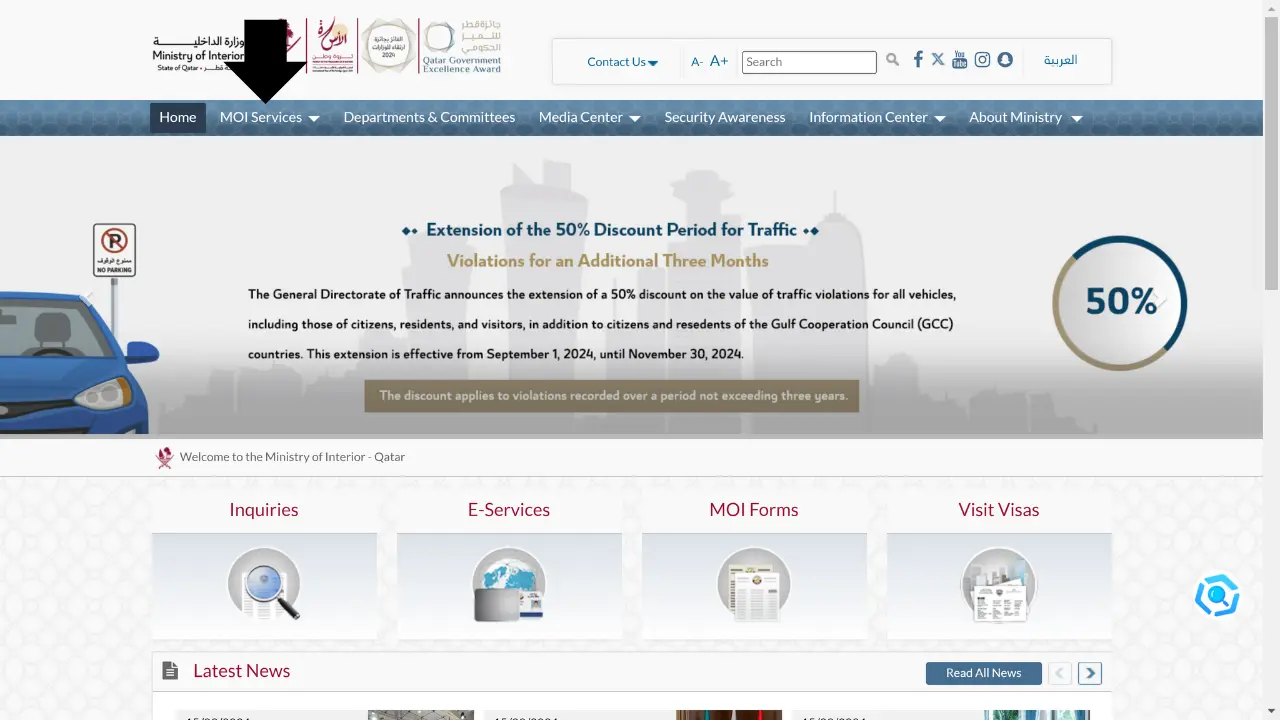The image size is (1280, 720).
Task: Open the Facebook page icon
Action: click(918, 60)
